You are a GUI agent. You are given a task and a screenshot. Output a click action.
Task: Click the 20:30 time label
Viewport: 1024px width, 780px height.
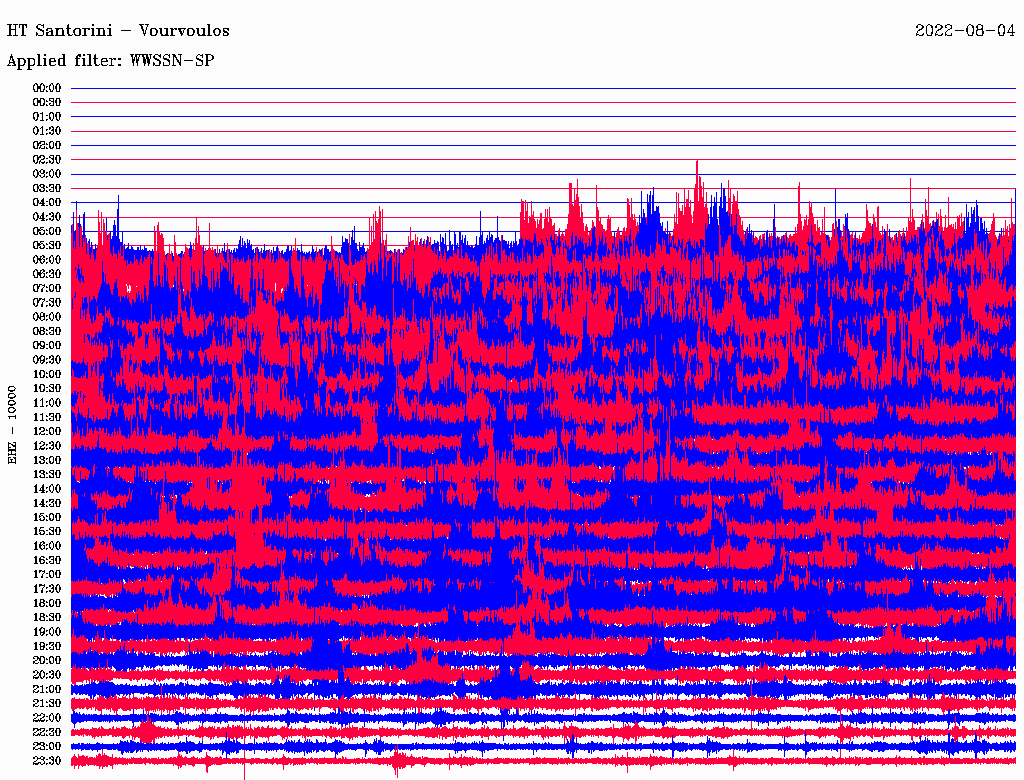47,674
